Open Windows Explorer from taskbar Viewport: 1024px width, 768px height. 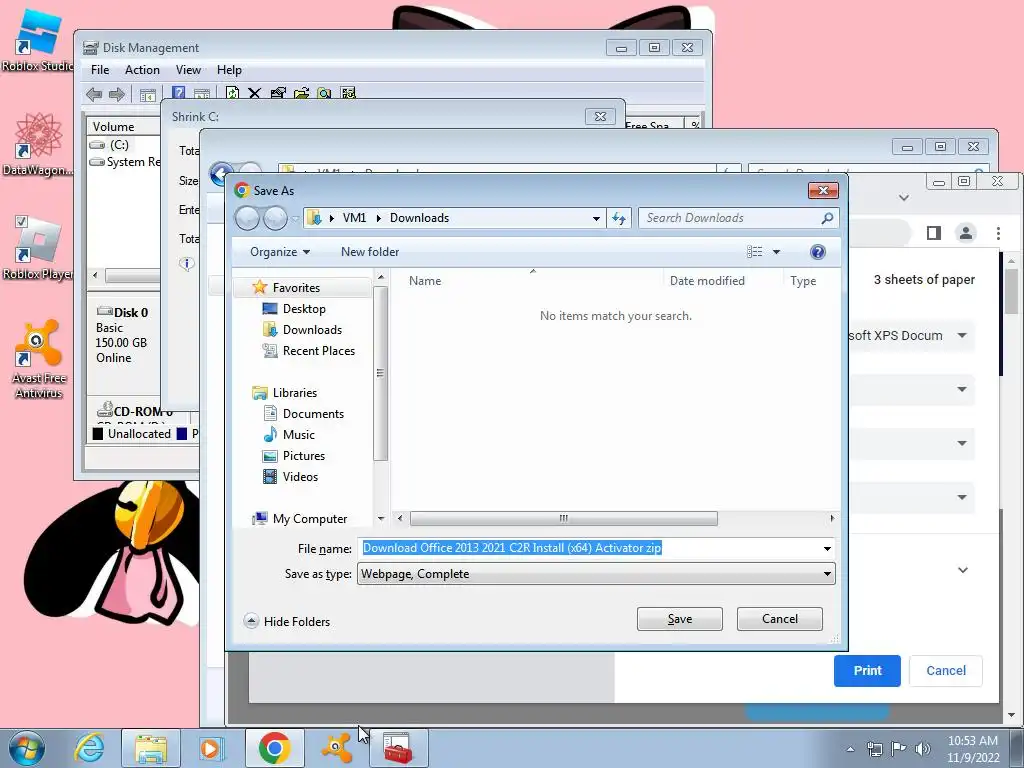(x=151, y=748)
